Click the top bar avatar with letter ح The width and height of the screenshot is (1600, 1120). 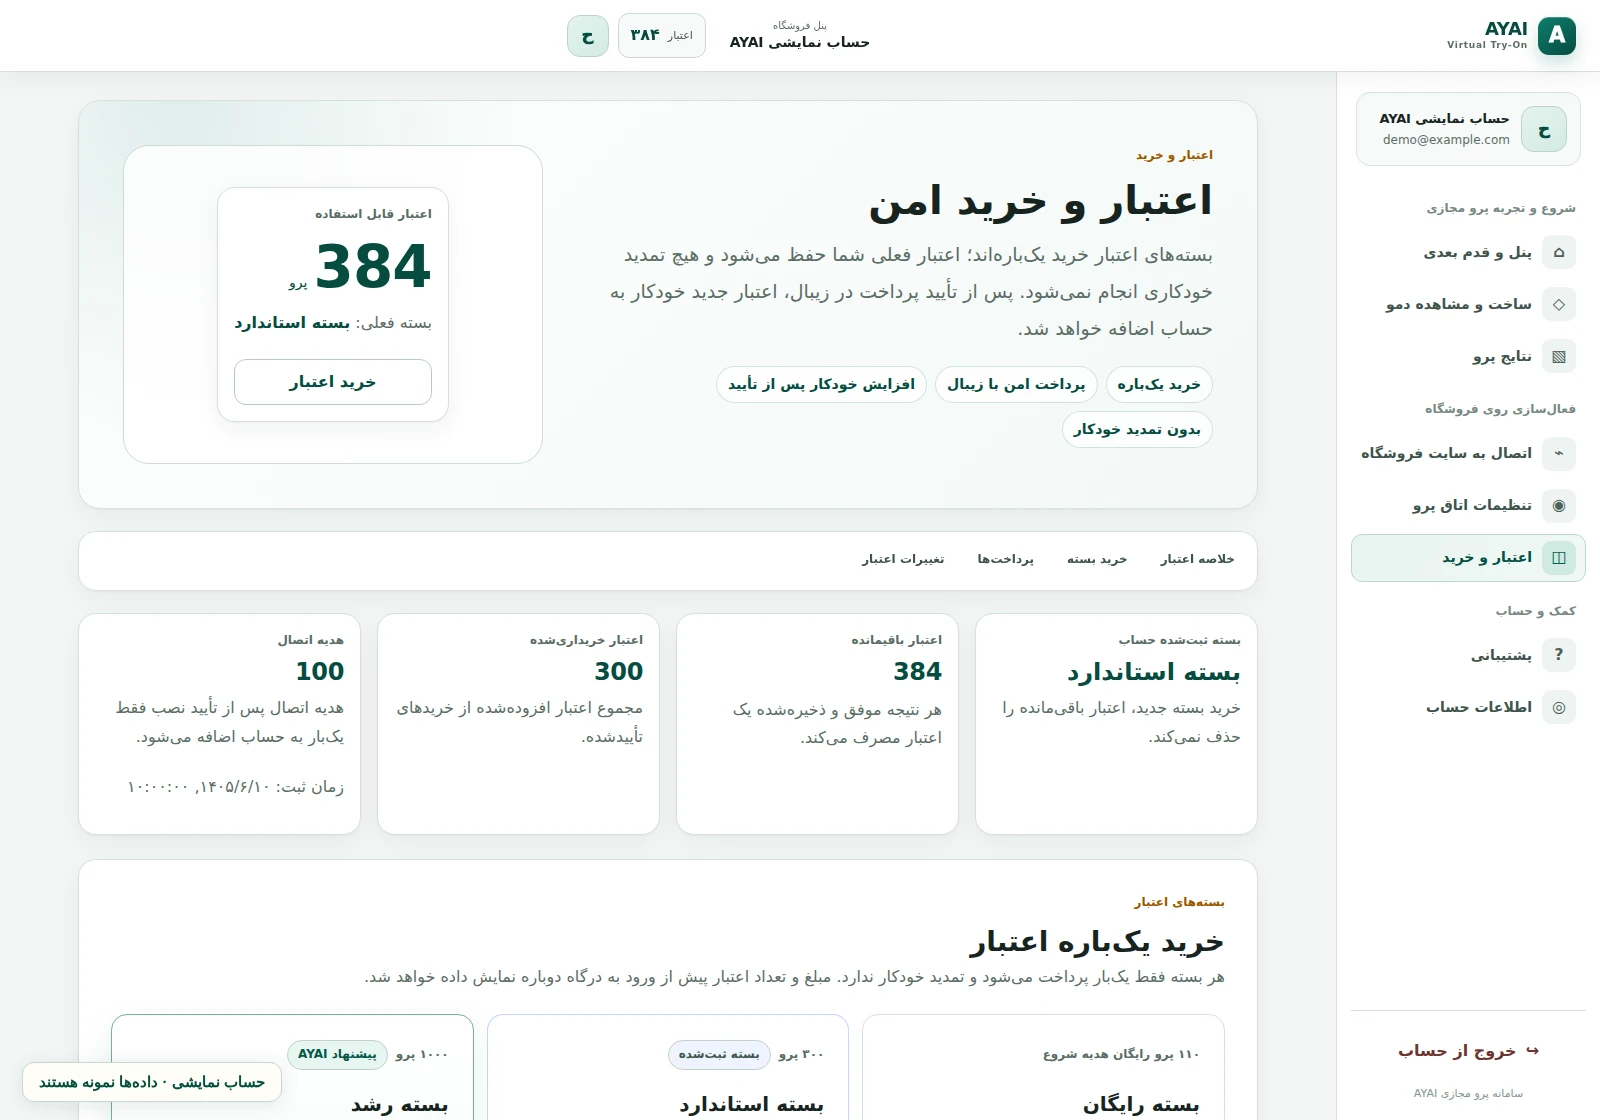click(x=588, y=36)
